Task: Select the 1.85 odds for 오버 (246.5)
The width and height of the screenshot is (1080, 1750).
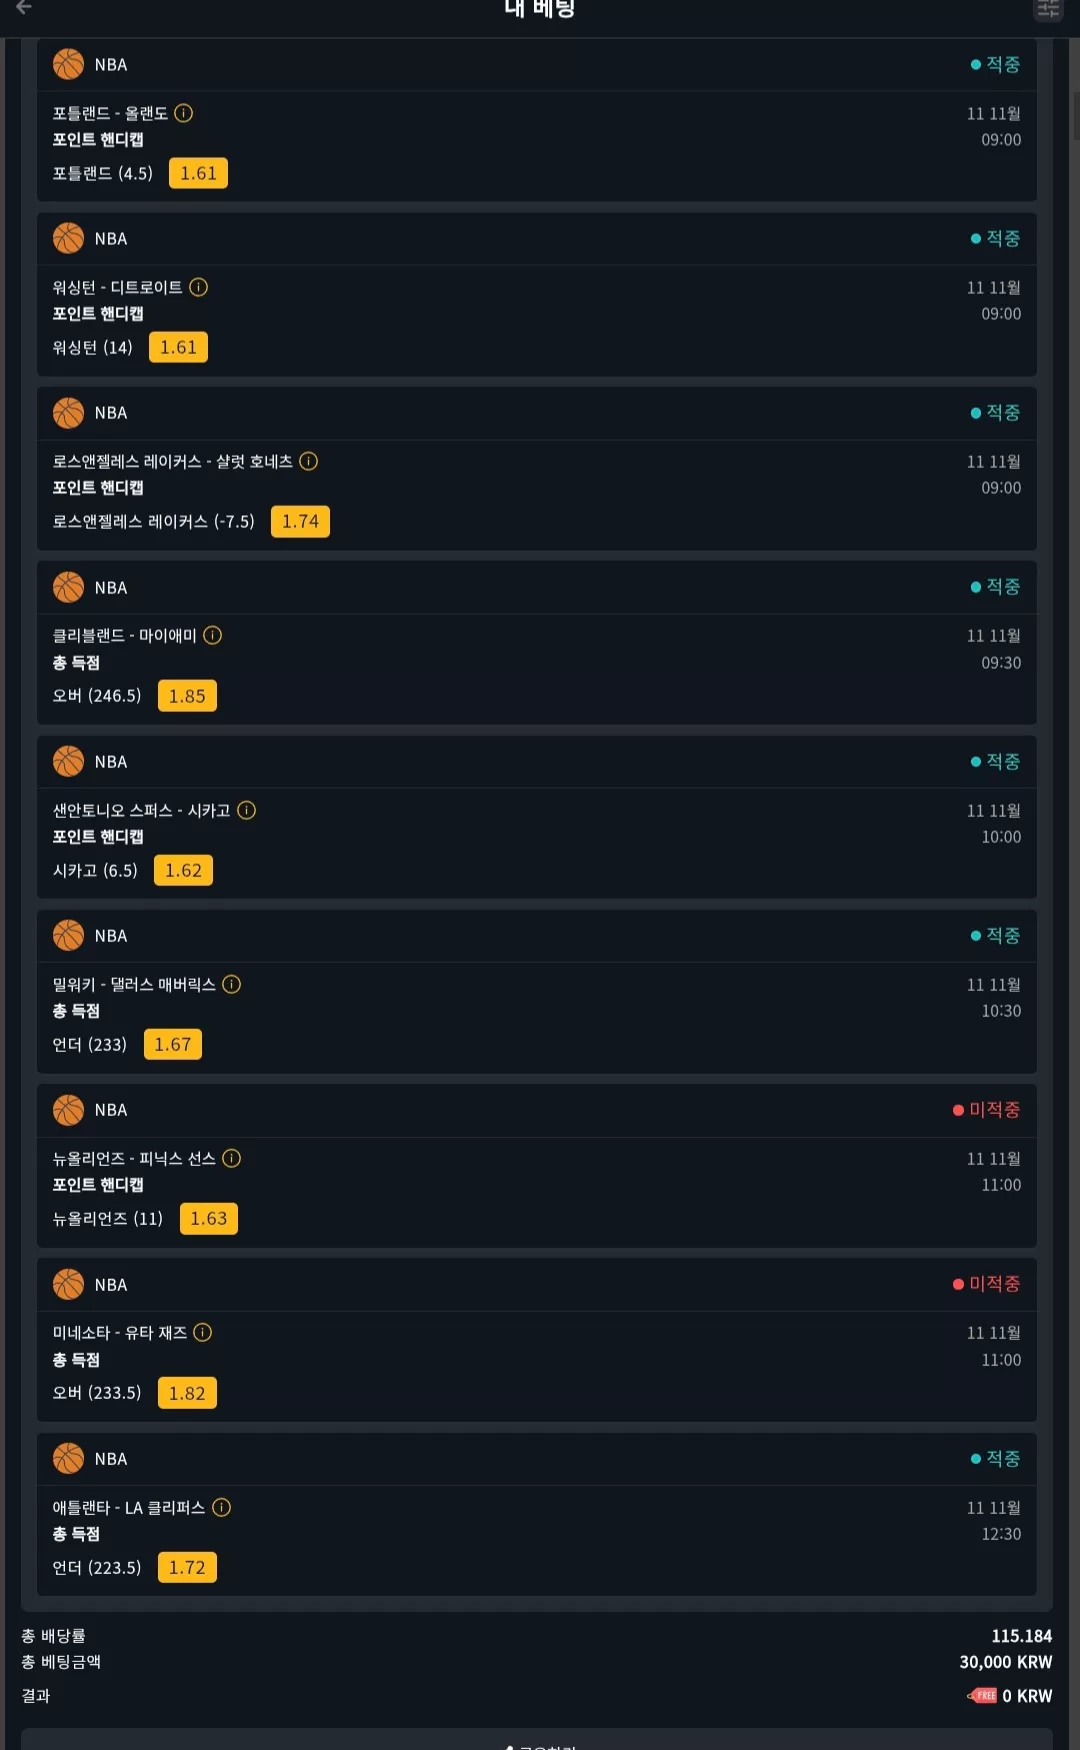Action: pyautogui.click(x=187, y=696)
